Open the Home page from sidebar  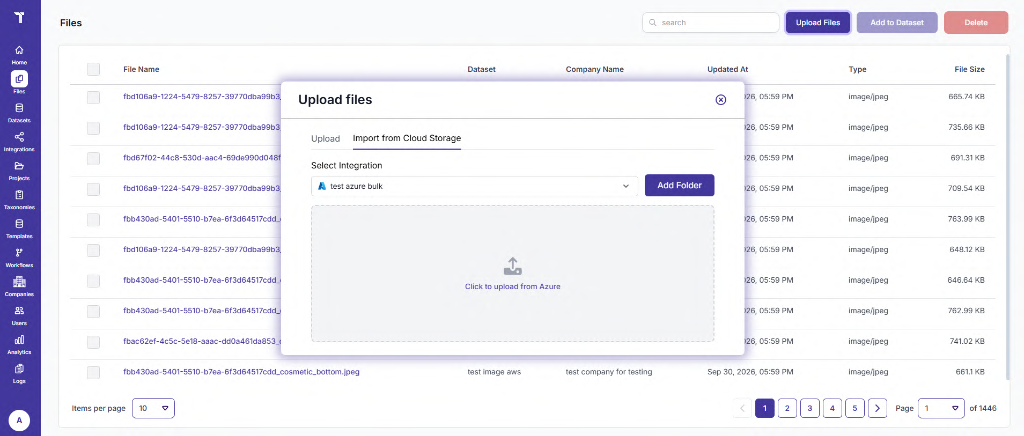point(20,55)
